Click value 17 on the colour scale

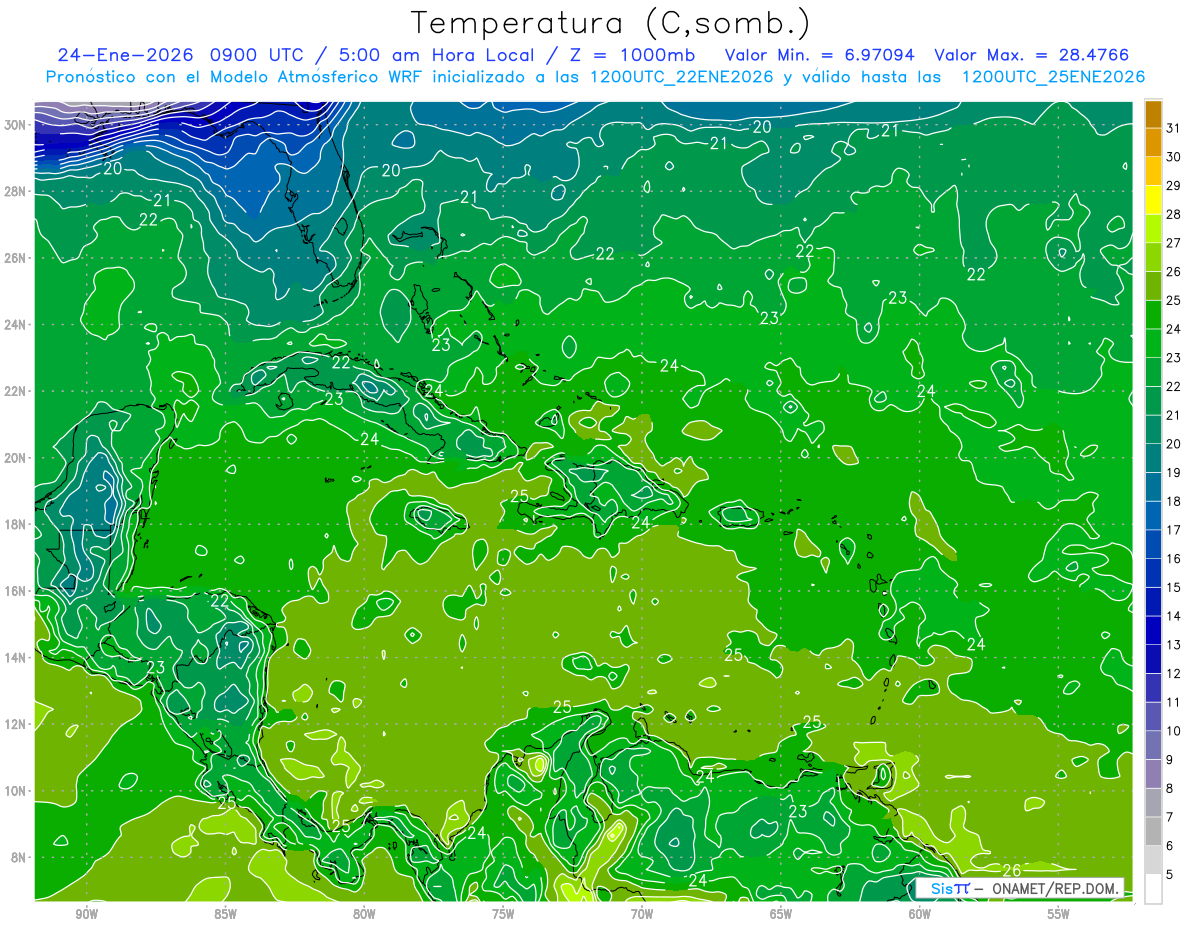coord(1174,530)
